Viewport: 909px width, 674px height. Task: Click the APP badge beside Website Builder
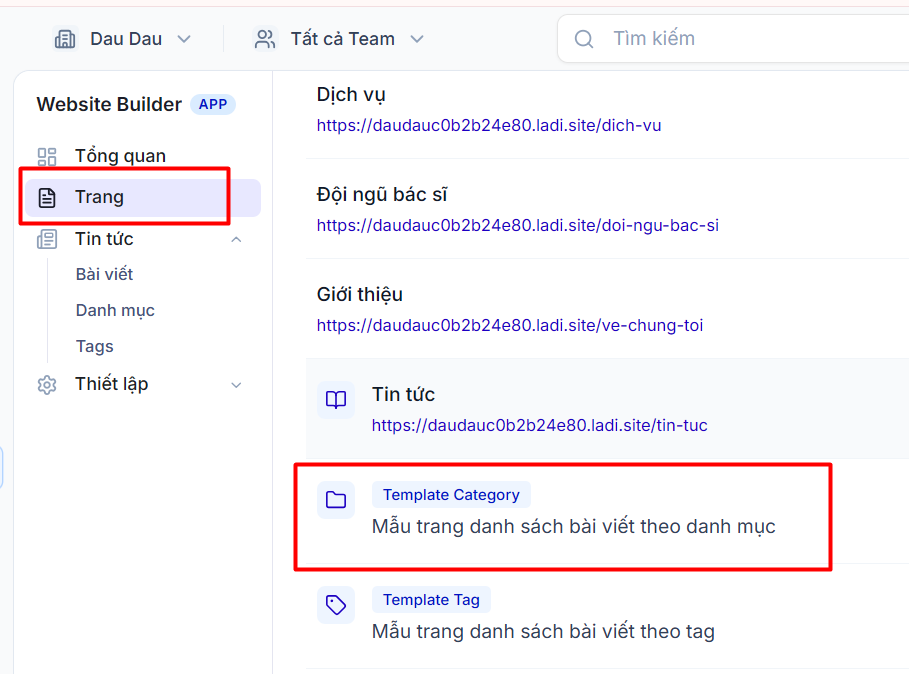213,104
